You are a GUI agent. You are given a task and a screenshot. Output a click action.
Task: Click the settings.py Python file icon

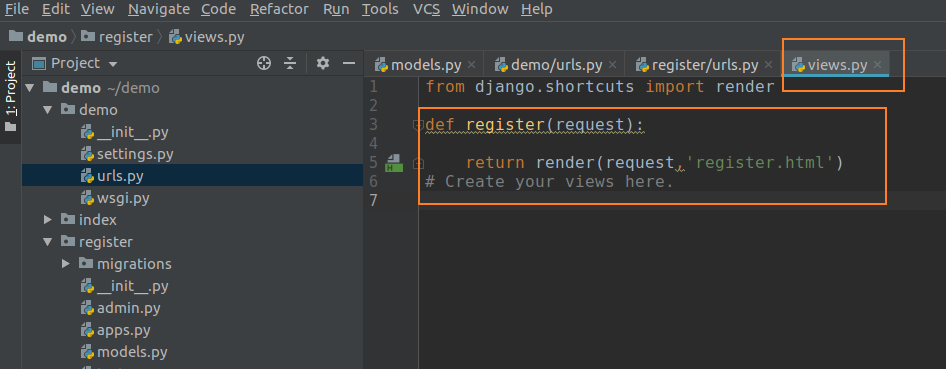click(x=87, y=154)
